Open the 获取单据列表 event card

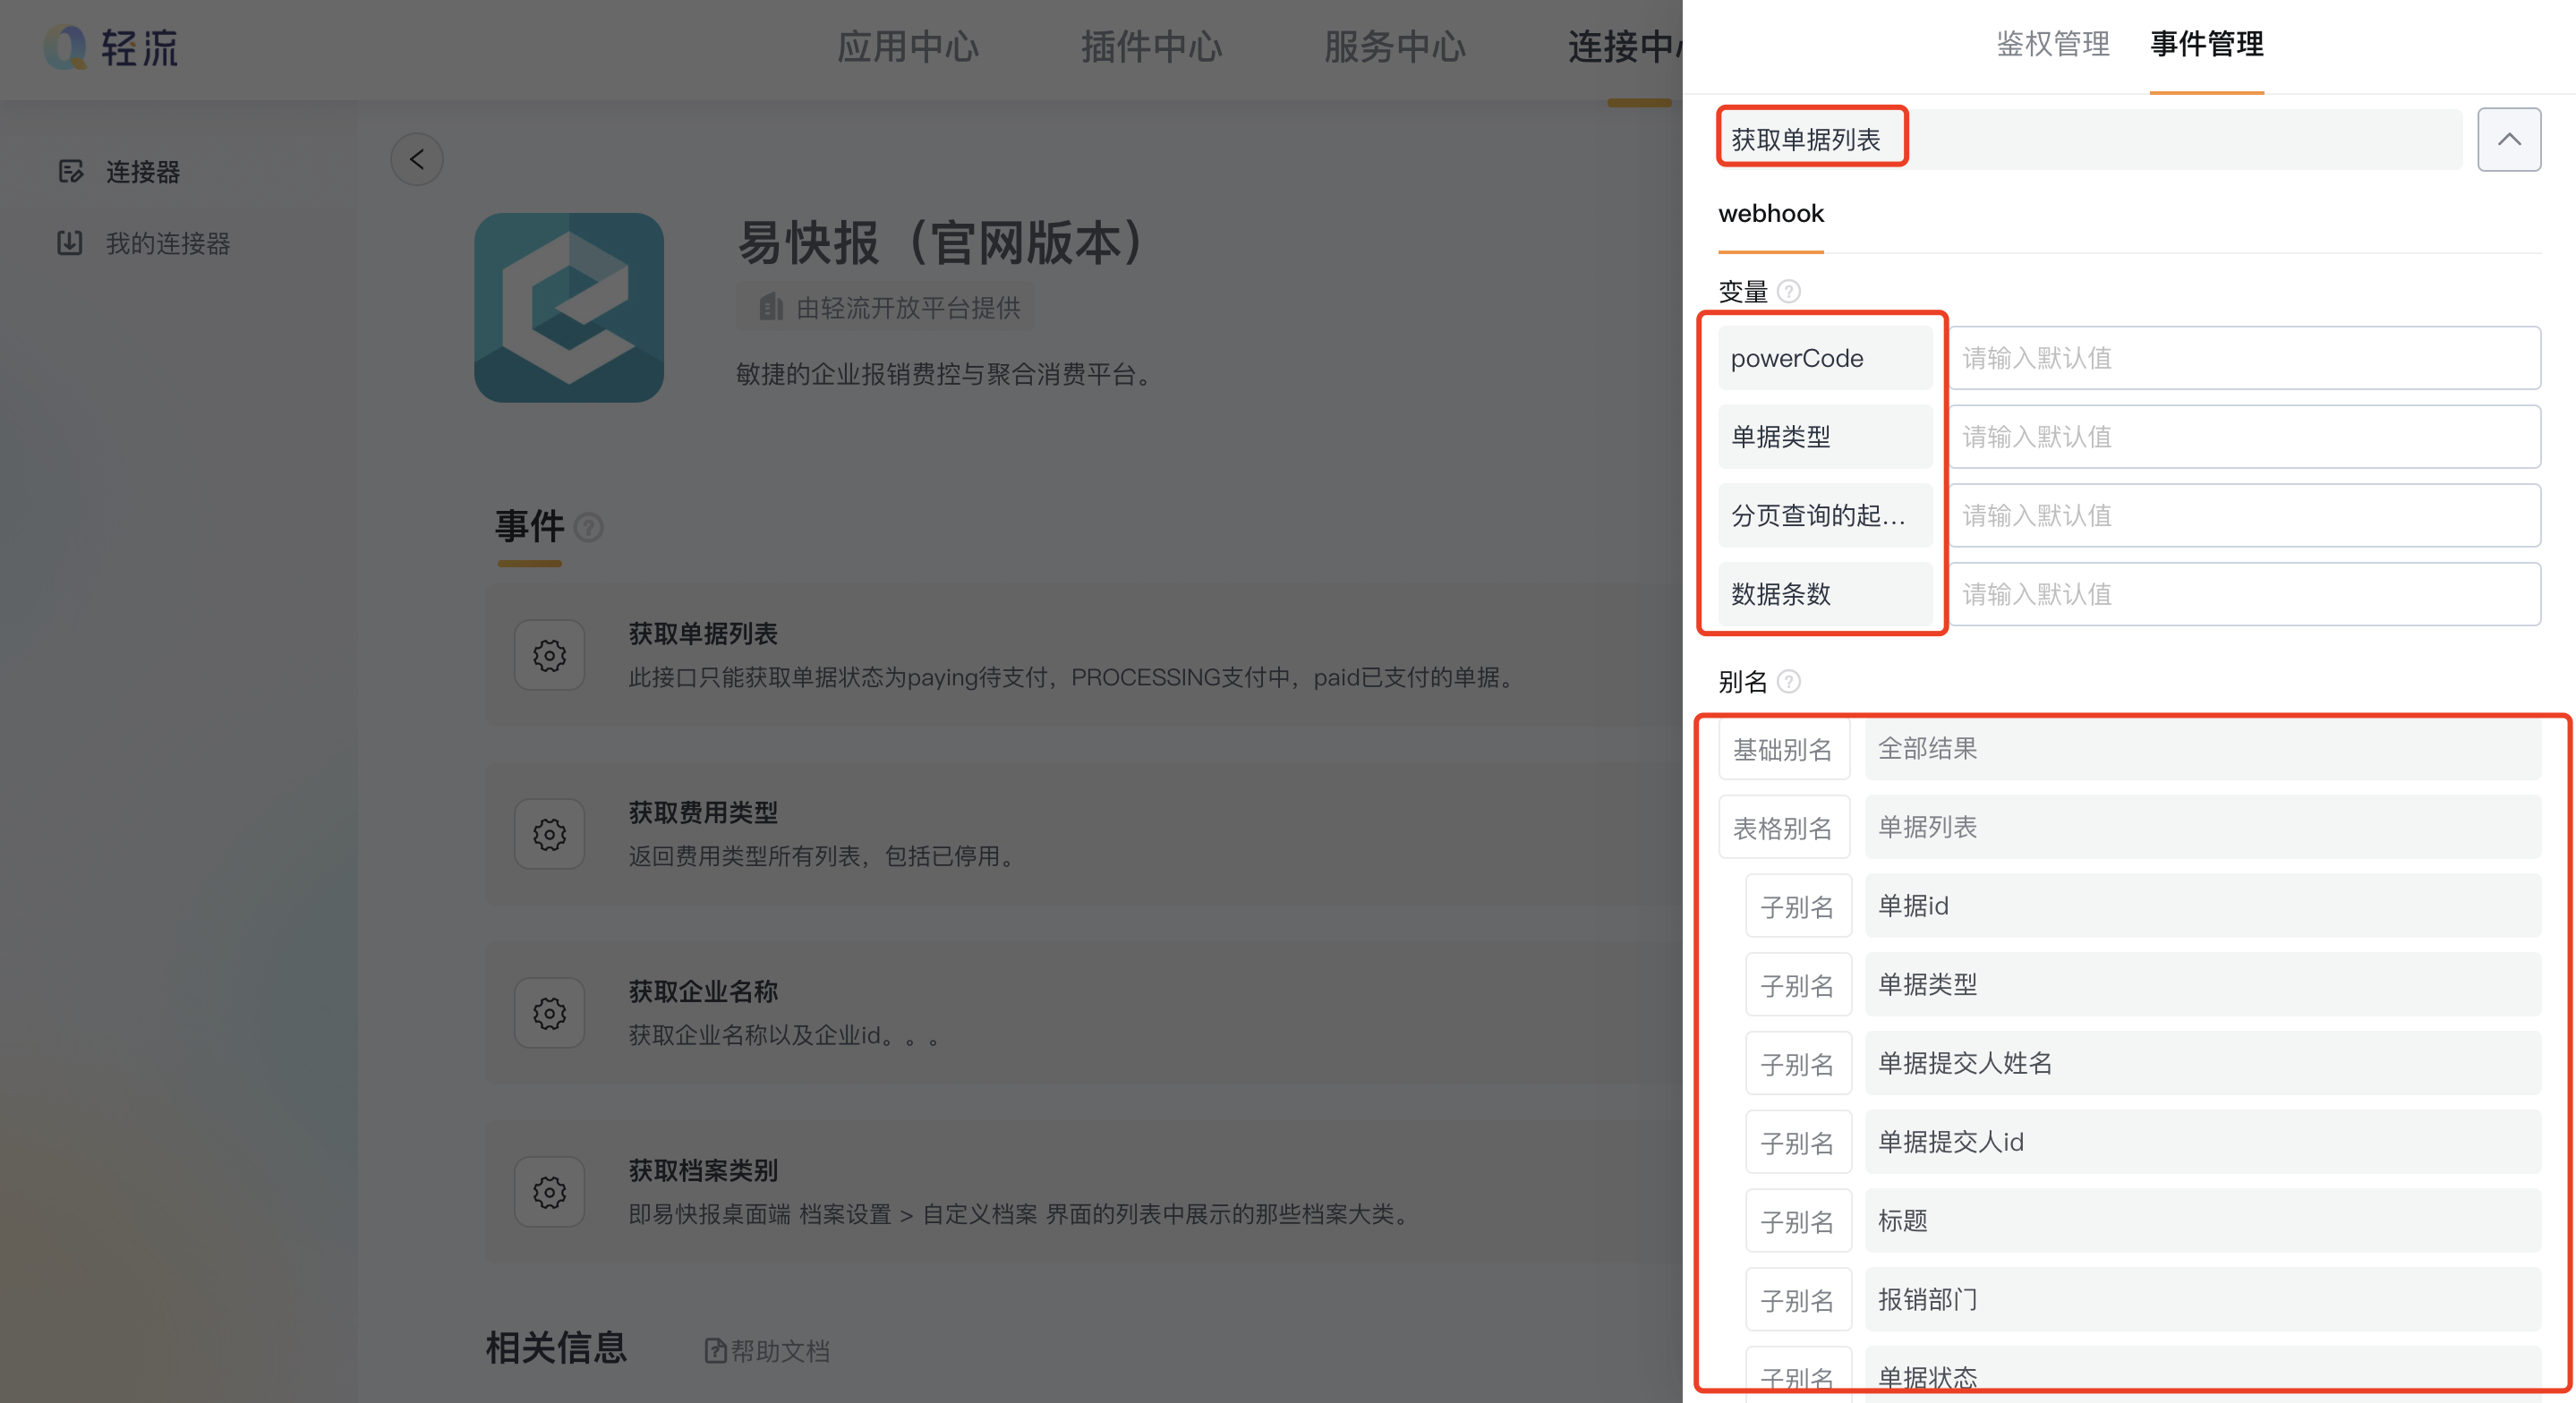point(1084,655)
